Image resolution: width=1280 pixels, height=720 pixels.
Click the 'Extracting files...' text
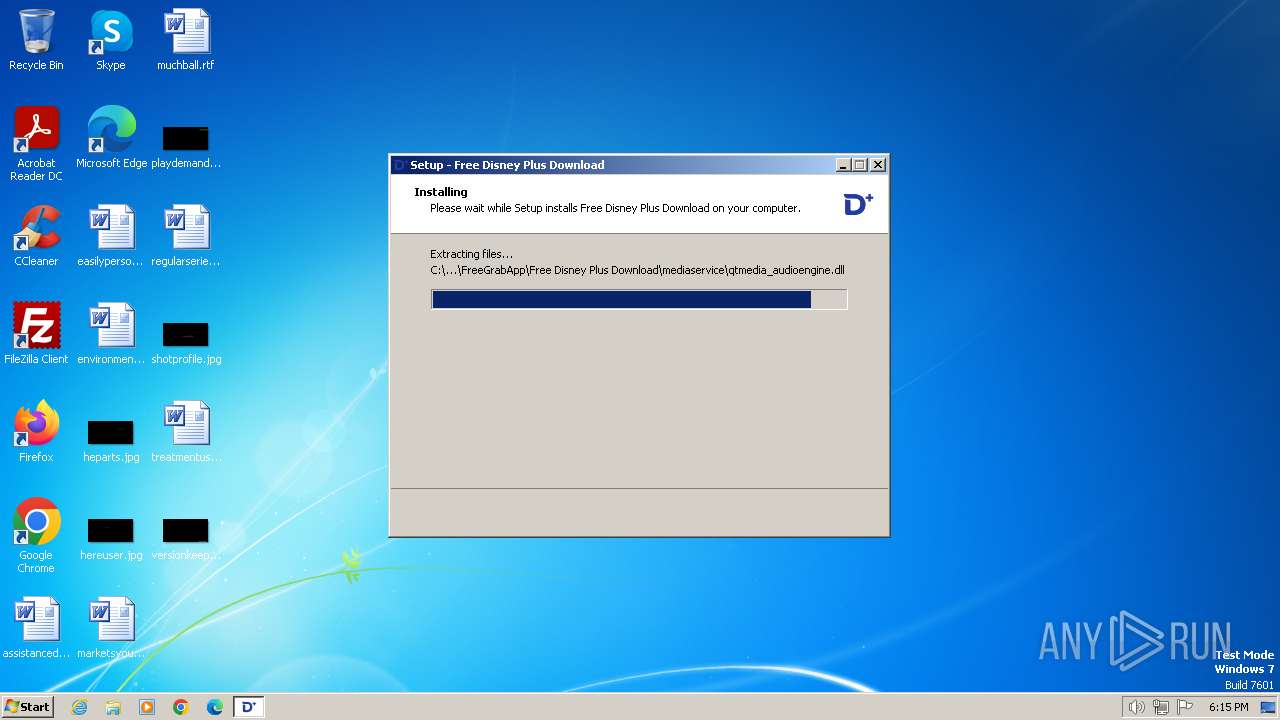click(471, 254)
